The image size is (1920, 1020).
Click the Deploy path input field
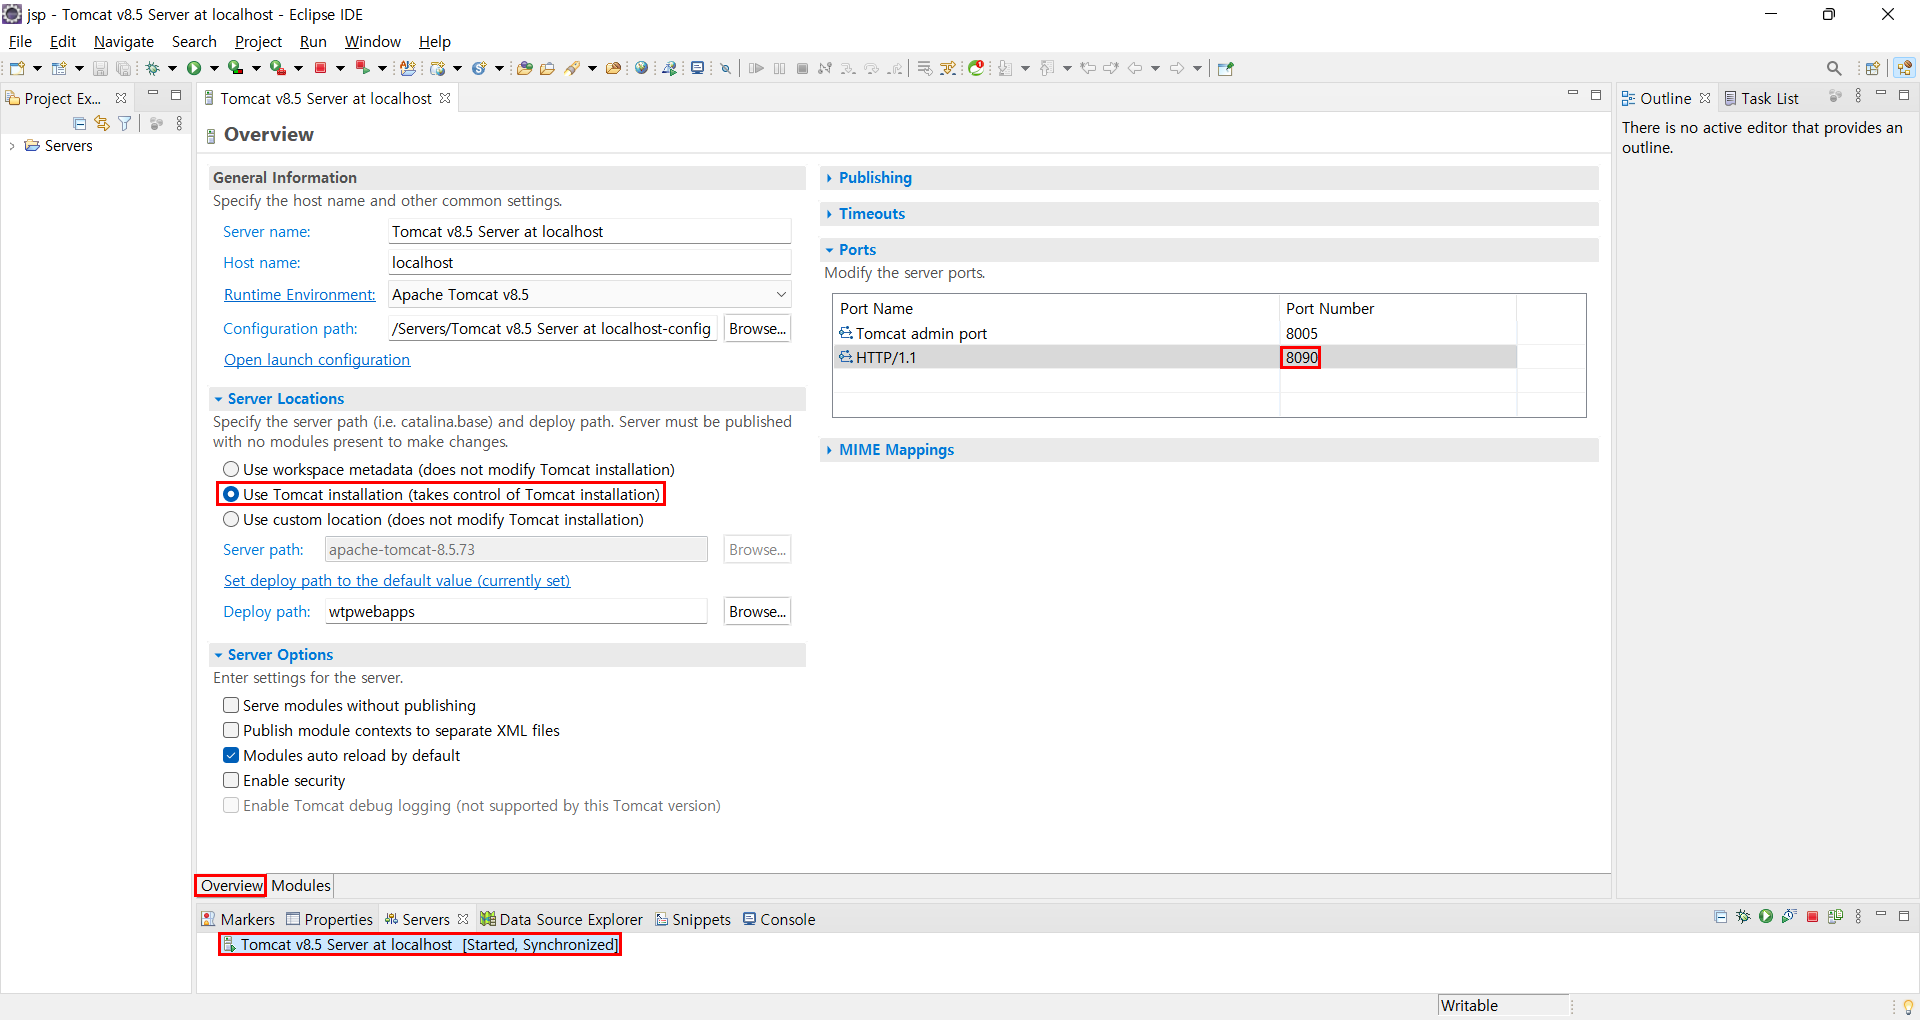[x=516, y=611]
